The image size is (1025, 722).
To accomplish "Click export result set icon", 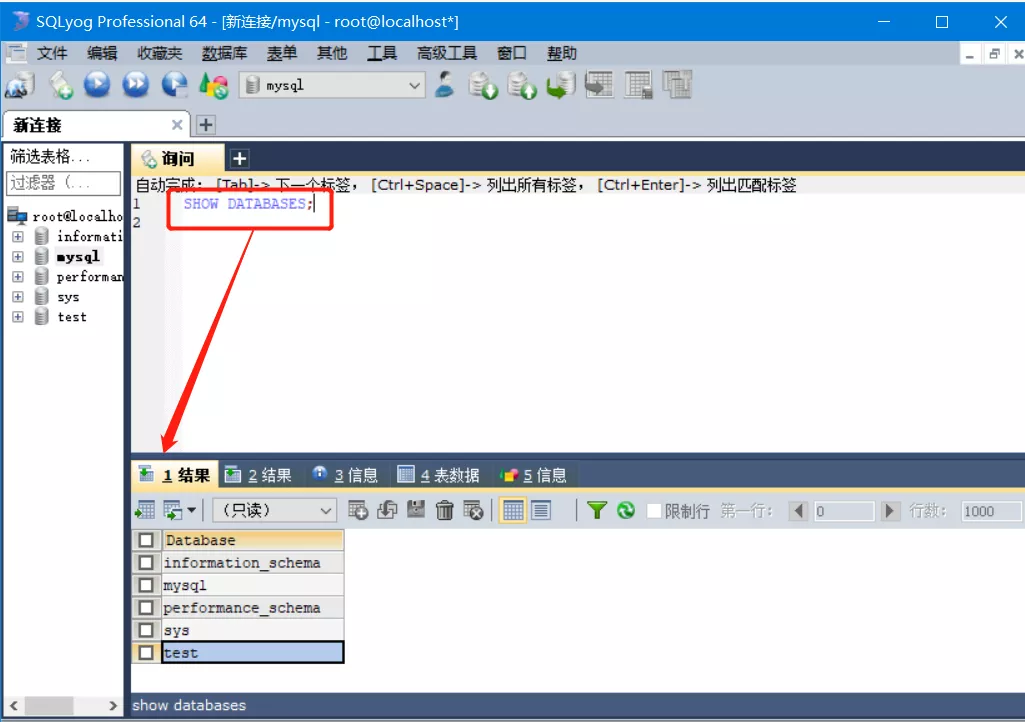I will (x=144, y=510).
